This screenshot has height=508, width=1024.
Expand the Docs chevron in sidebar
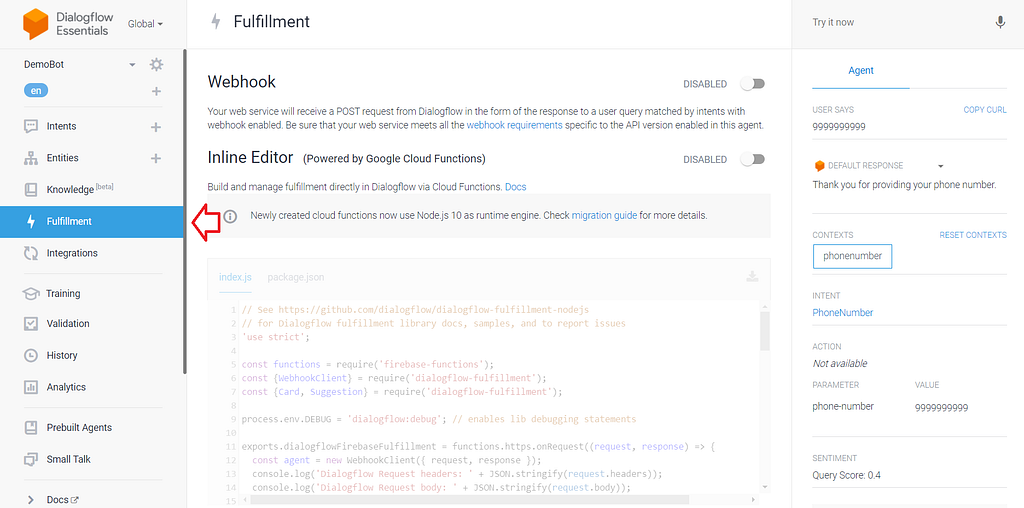click(x=31, y=500)
